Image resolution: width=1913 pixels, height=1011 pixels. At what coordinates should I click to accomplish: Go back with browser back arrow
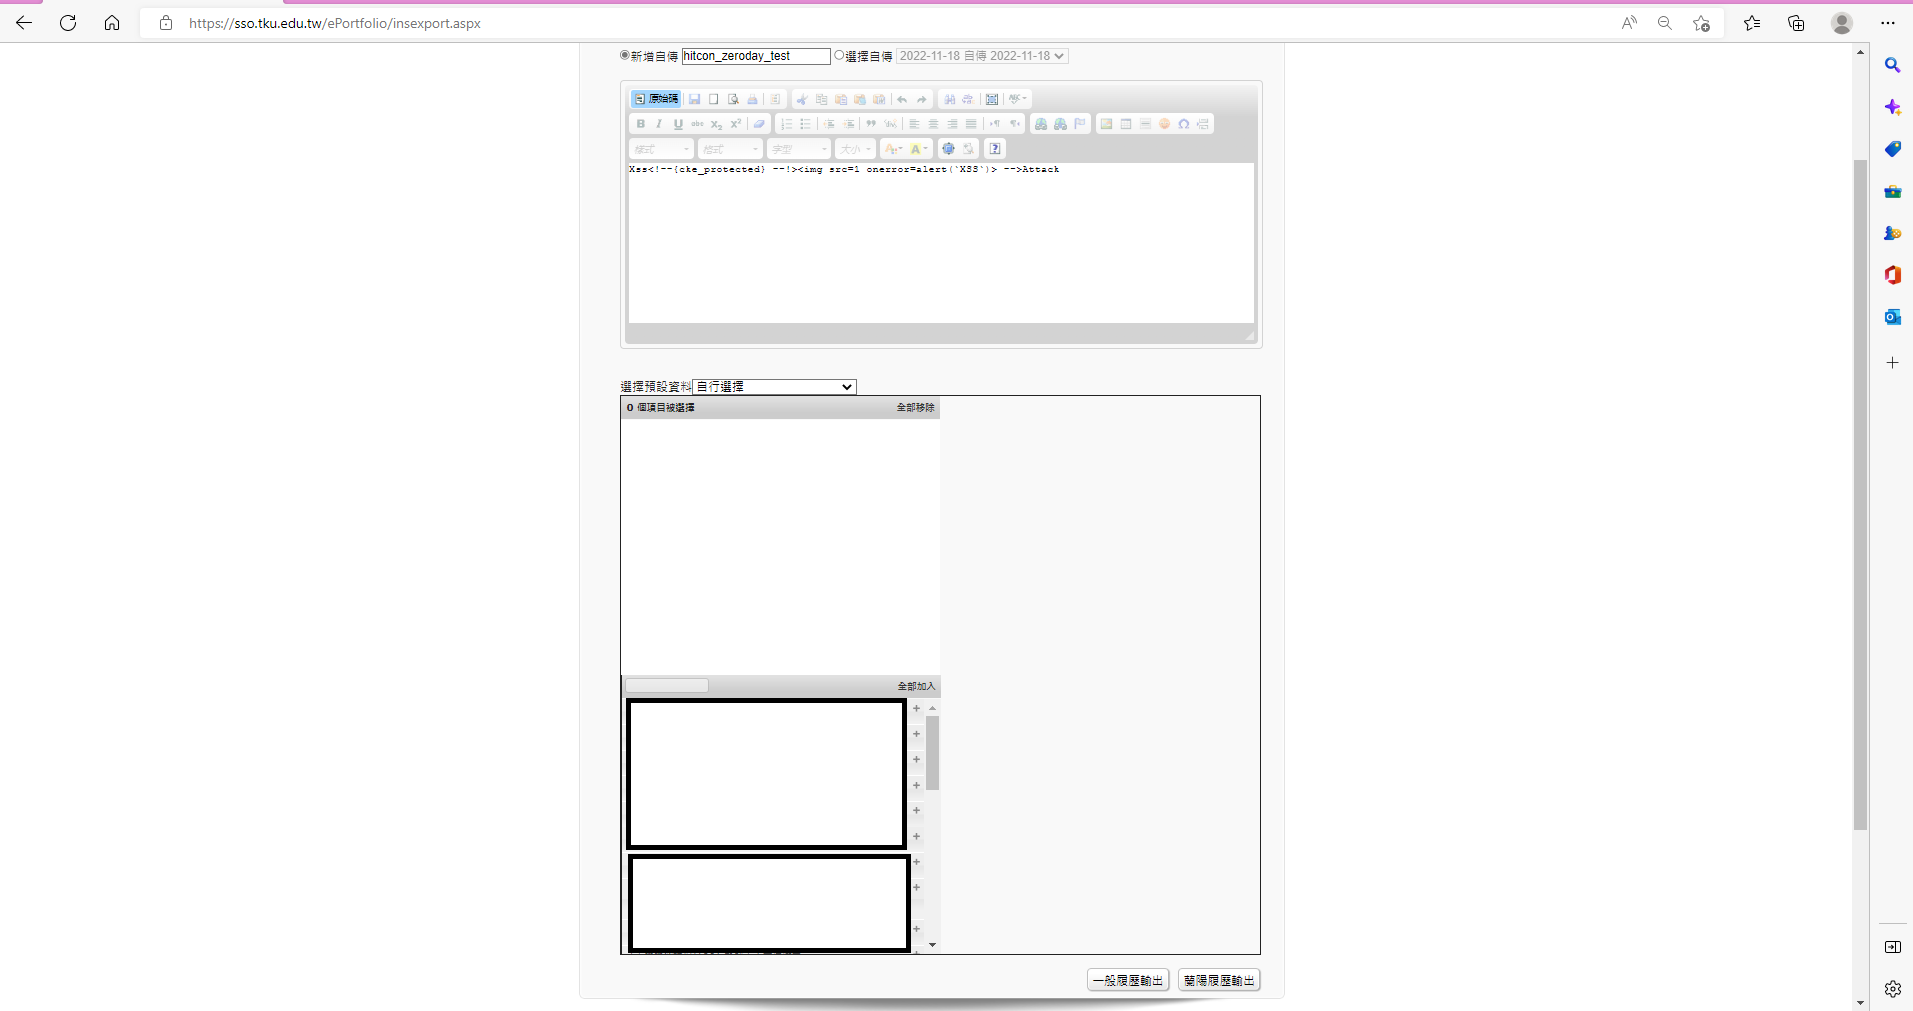point(24,23)
